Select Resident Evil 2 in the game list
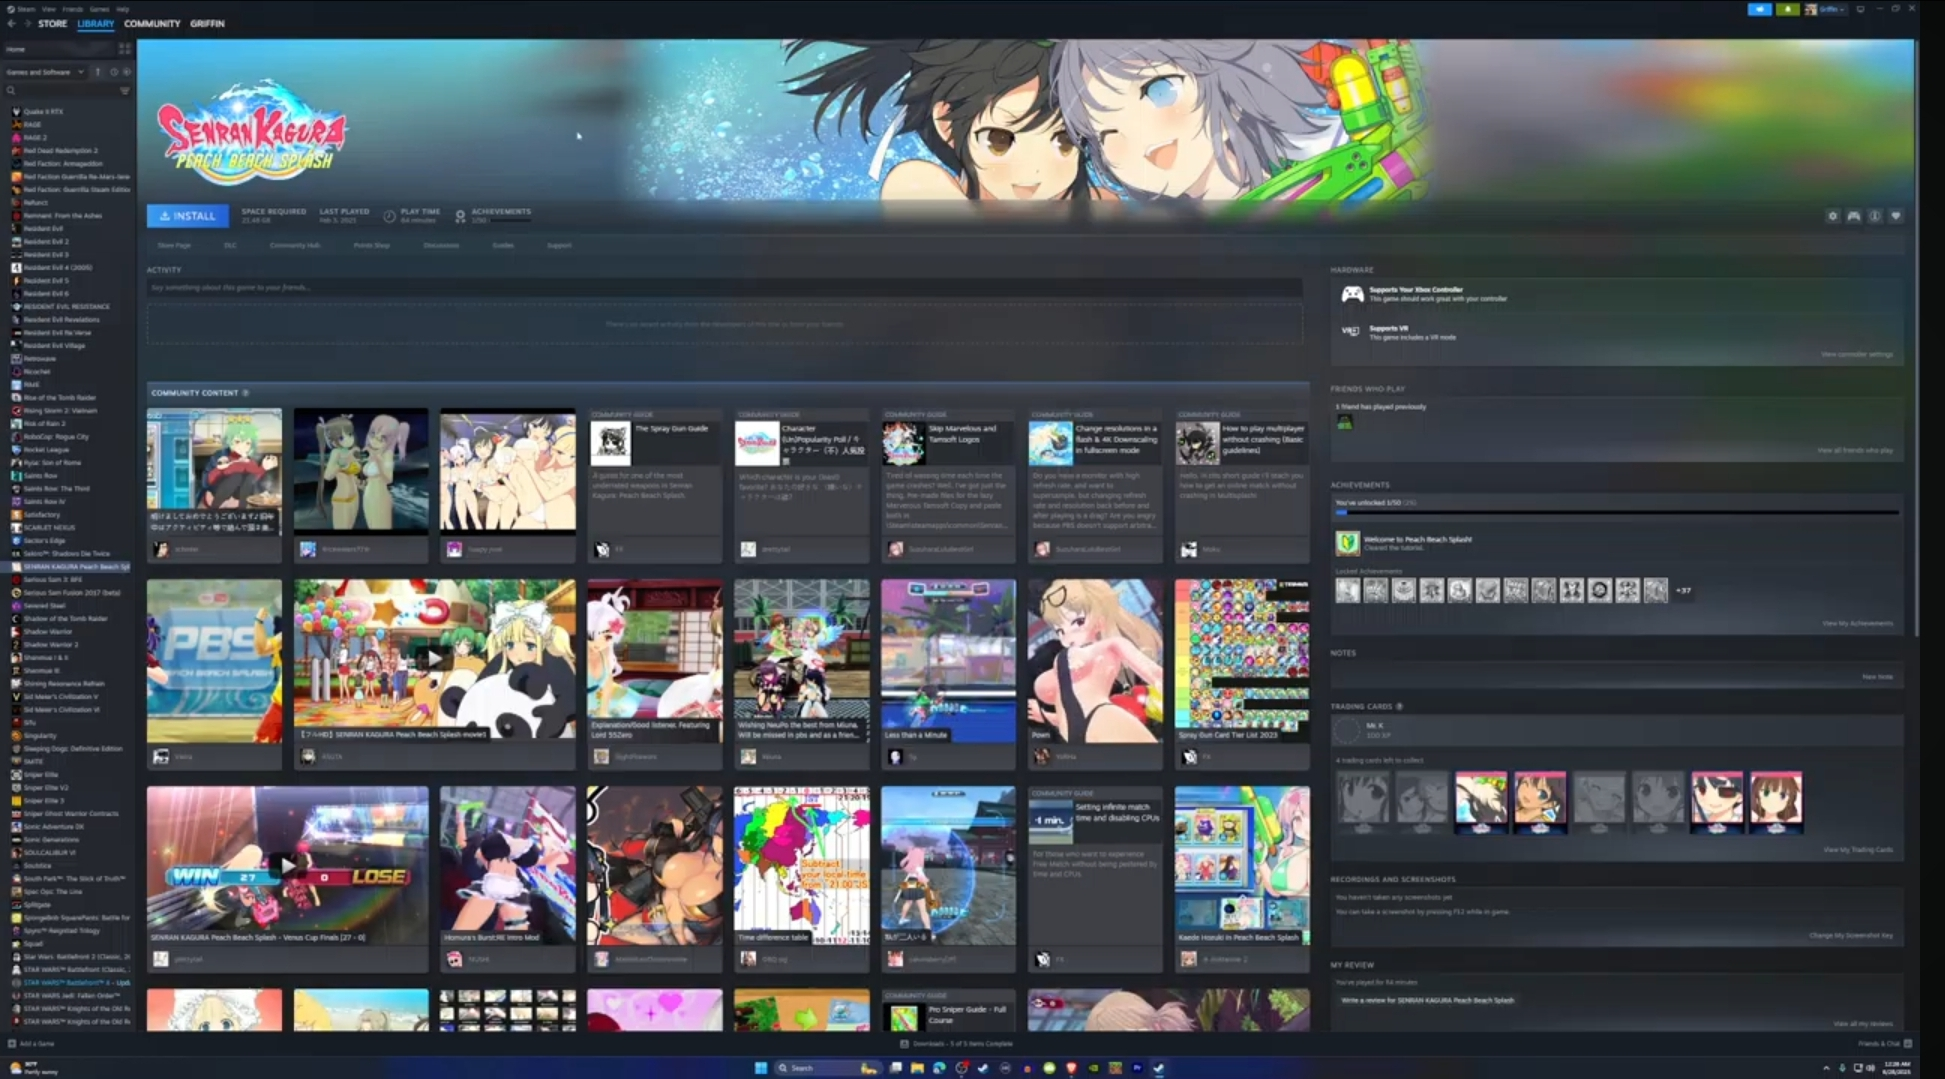This screenshot has height=1079, width=1945. 46,241
